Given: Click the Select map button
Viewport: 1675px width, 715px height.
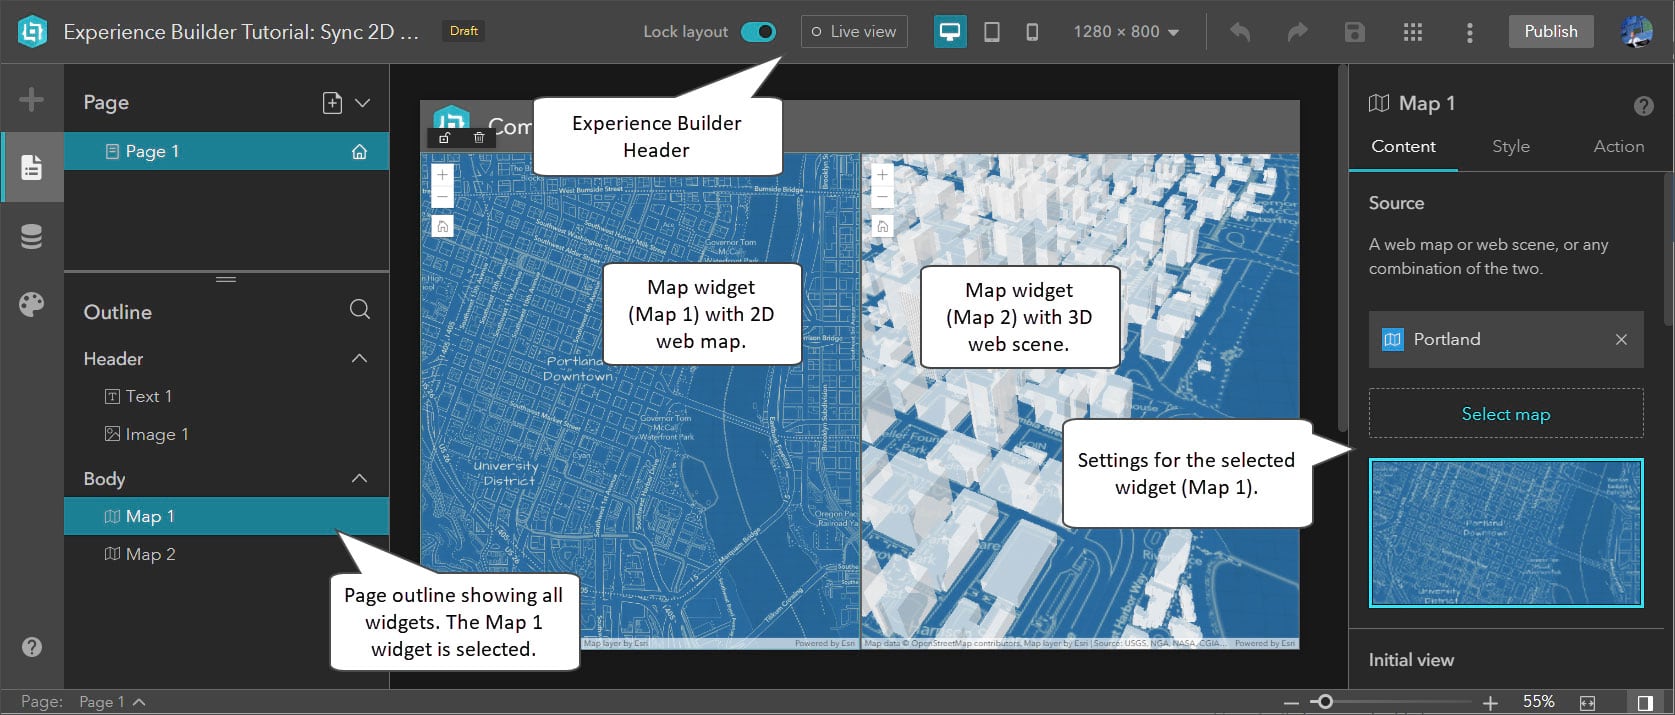Looking at the screenshot, I should [1506, 414].
